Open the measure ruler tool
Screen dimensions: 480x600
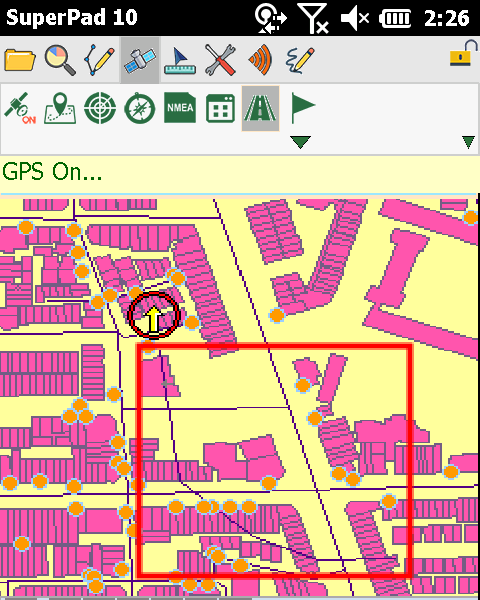pyautogui.click(x=180, y=60)
